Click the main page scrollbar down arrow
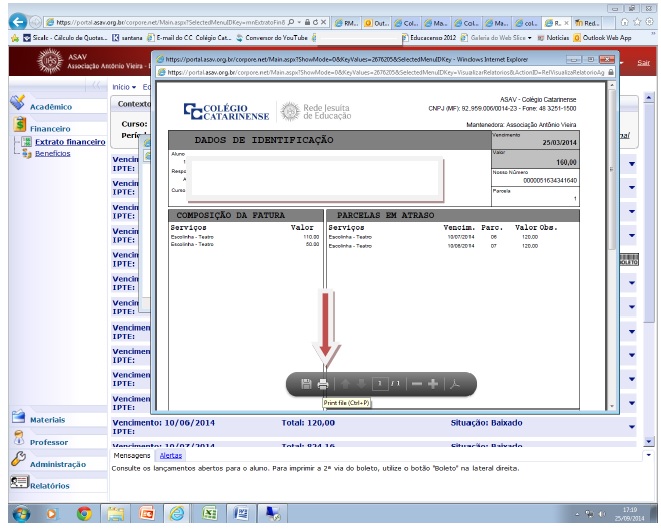 coord(649,441)
